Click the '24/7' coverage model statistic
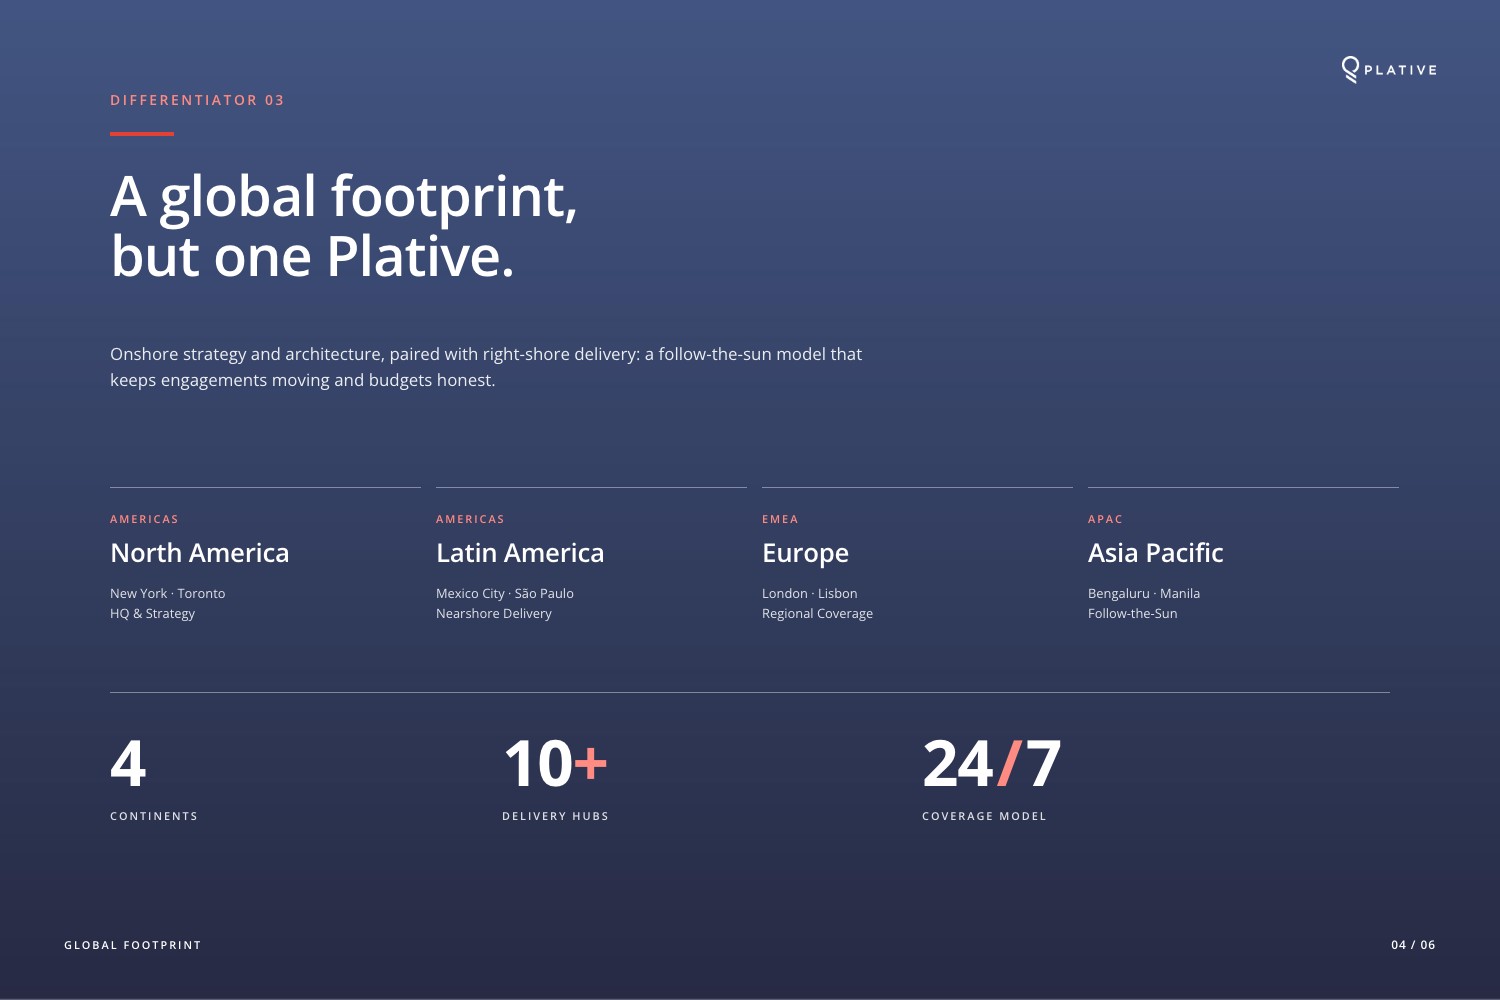 click(991, 763)
